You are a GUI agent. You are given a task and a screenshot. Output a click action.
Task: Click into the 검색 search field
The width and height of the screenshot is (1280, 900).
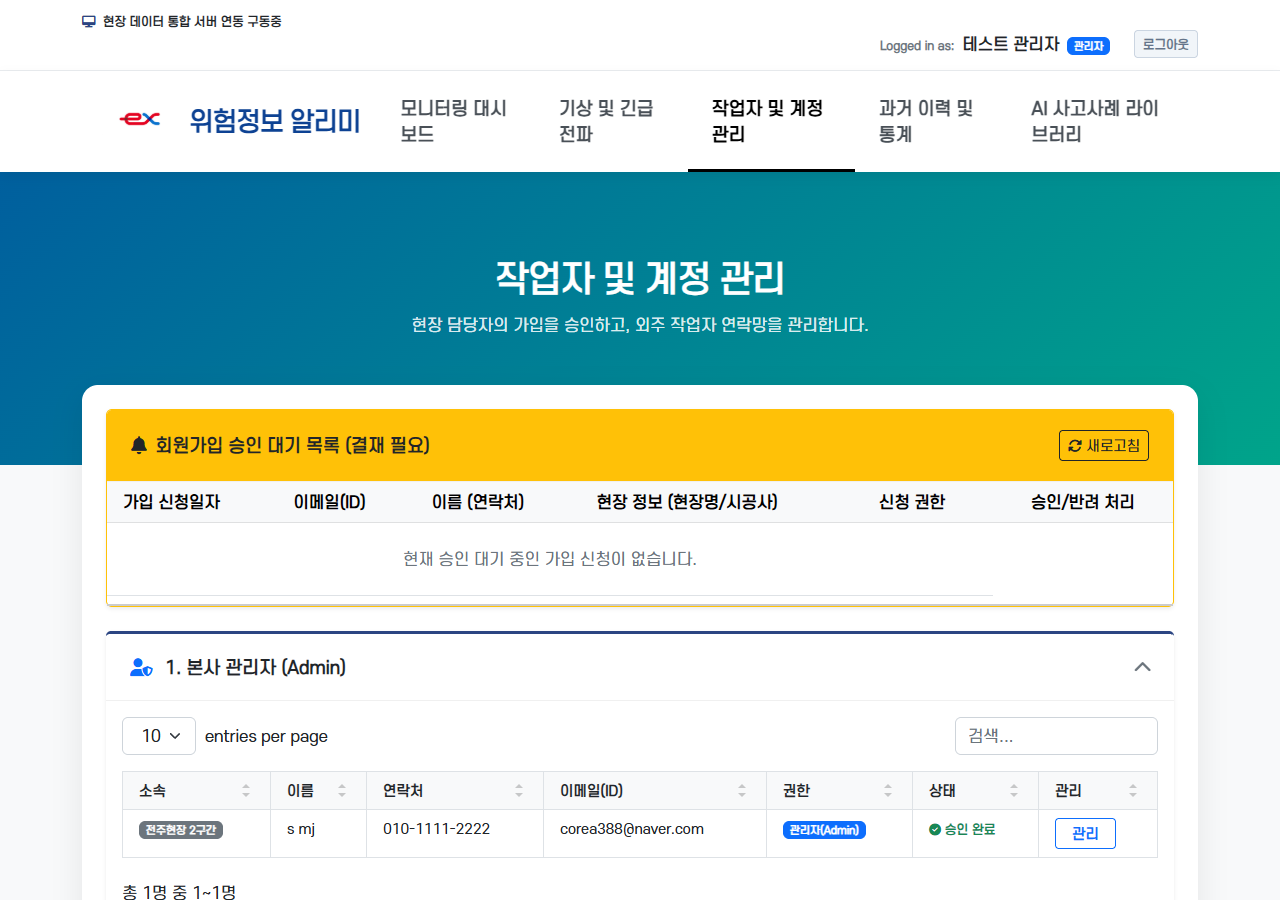tap(1056, 736)
